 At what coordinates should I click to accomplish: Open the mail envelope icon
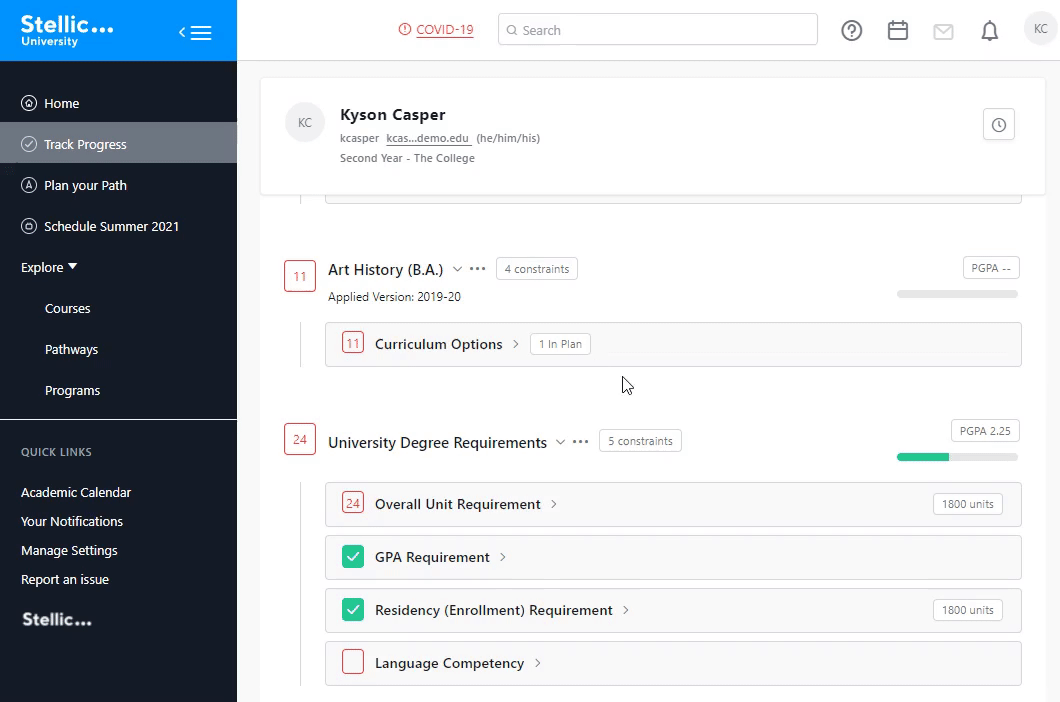[x=943, y=32]
